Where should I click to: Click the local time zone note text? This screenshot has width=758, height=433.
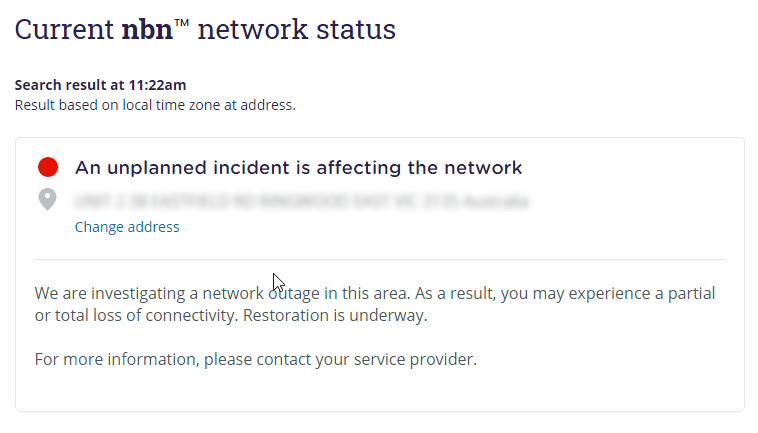click(155, 105)
